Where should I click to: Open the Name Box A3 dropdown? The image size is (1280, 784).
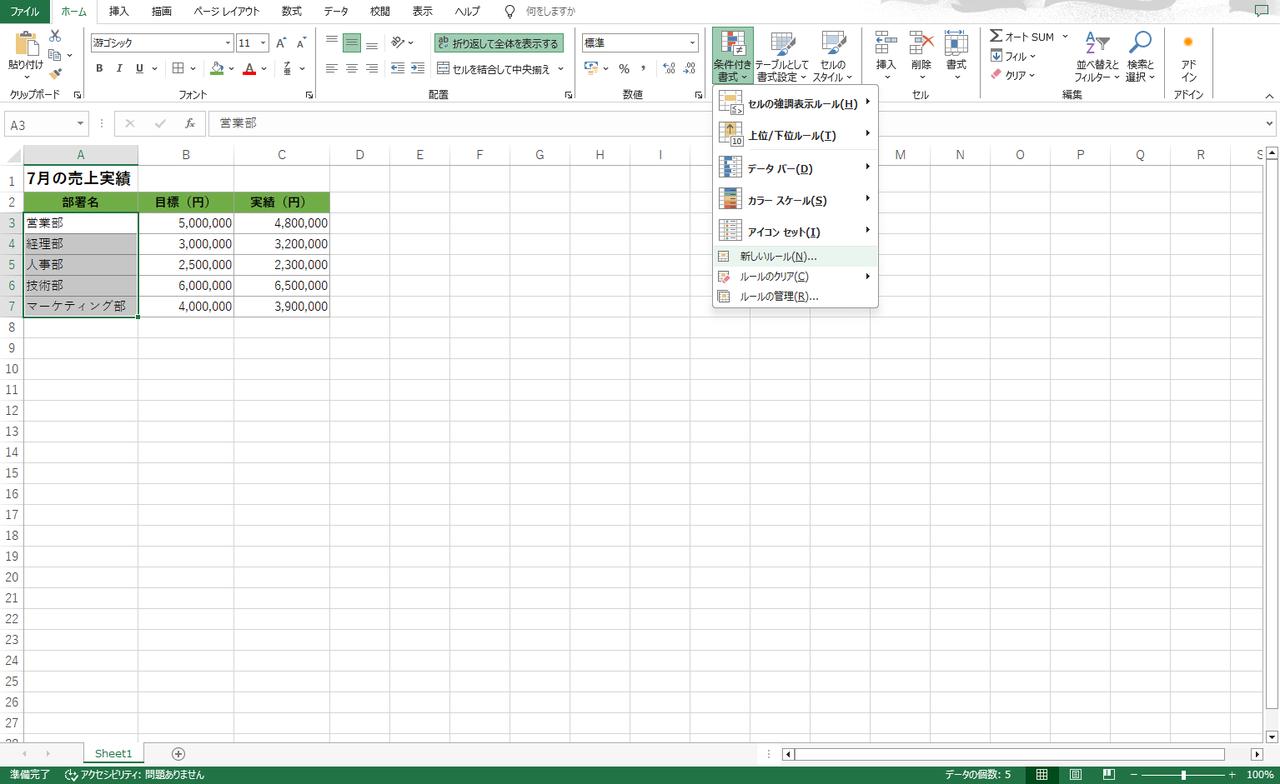pos(80,124)
